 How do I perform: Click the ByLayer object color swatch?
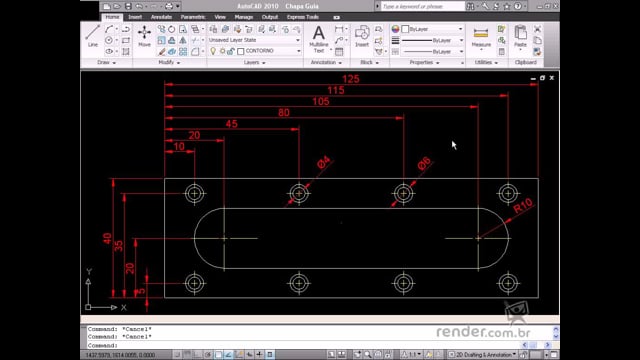click(405, 29)
